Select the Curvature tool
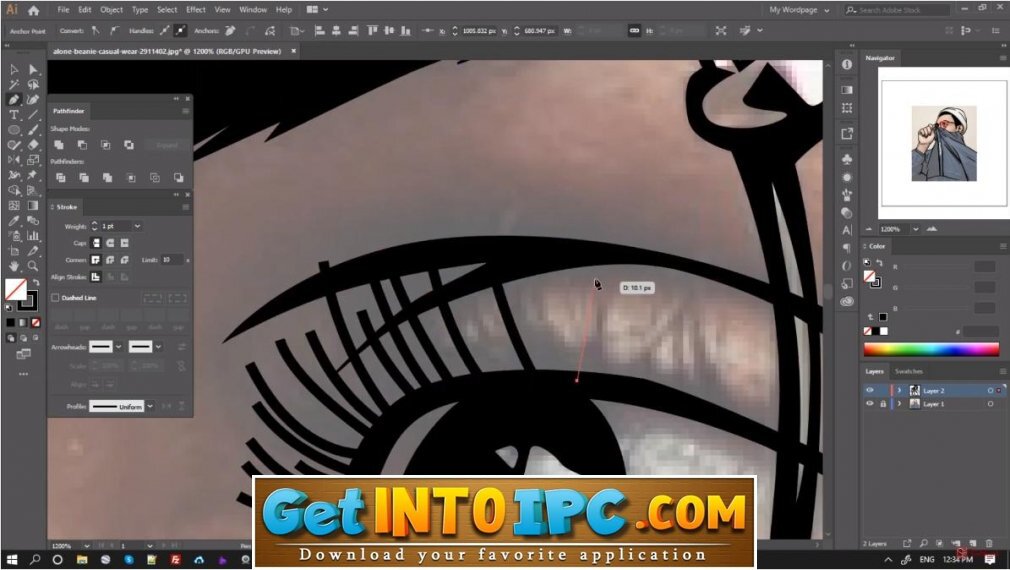 click(33, 100)
